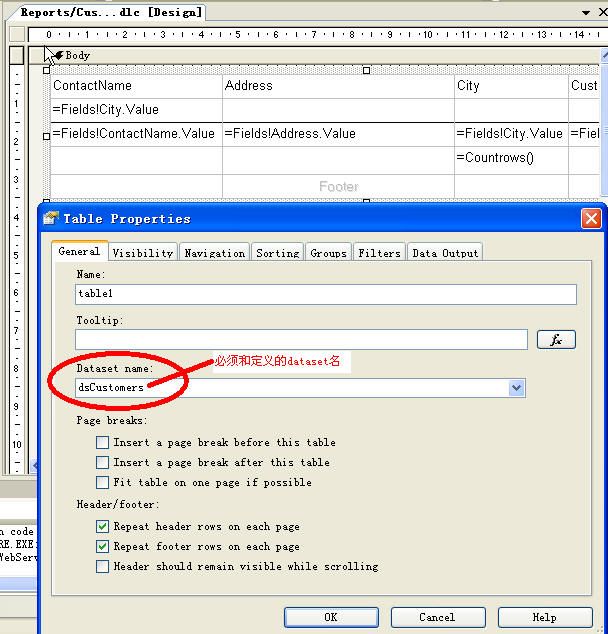608x634 pixels.
Task: Expand the Dataset name dropdown
Action: (516, 388)
